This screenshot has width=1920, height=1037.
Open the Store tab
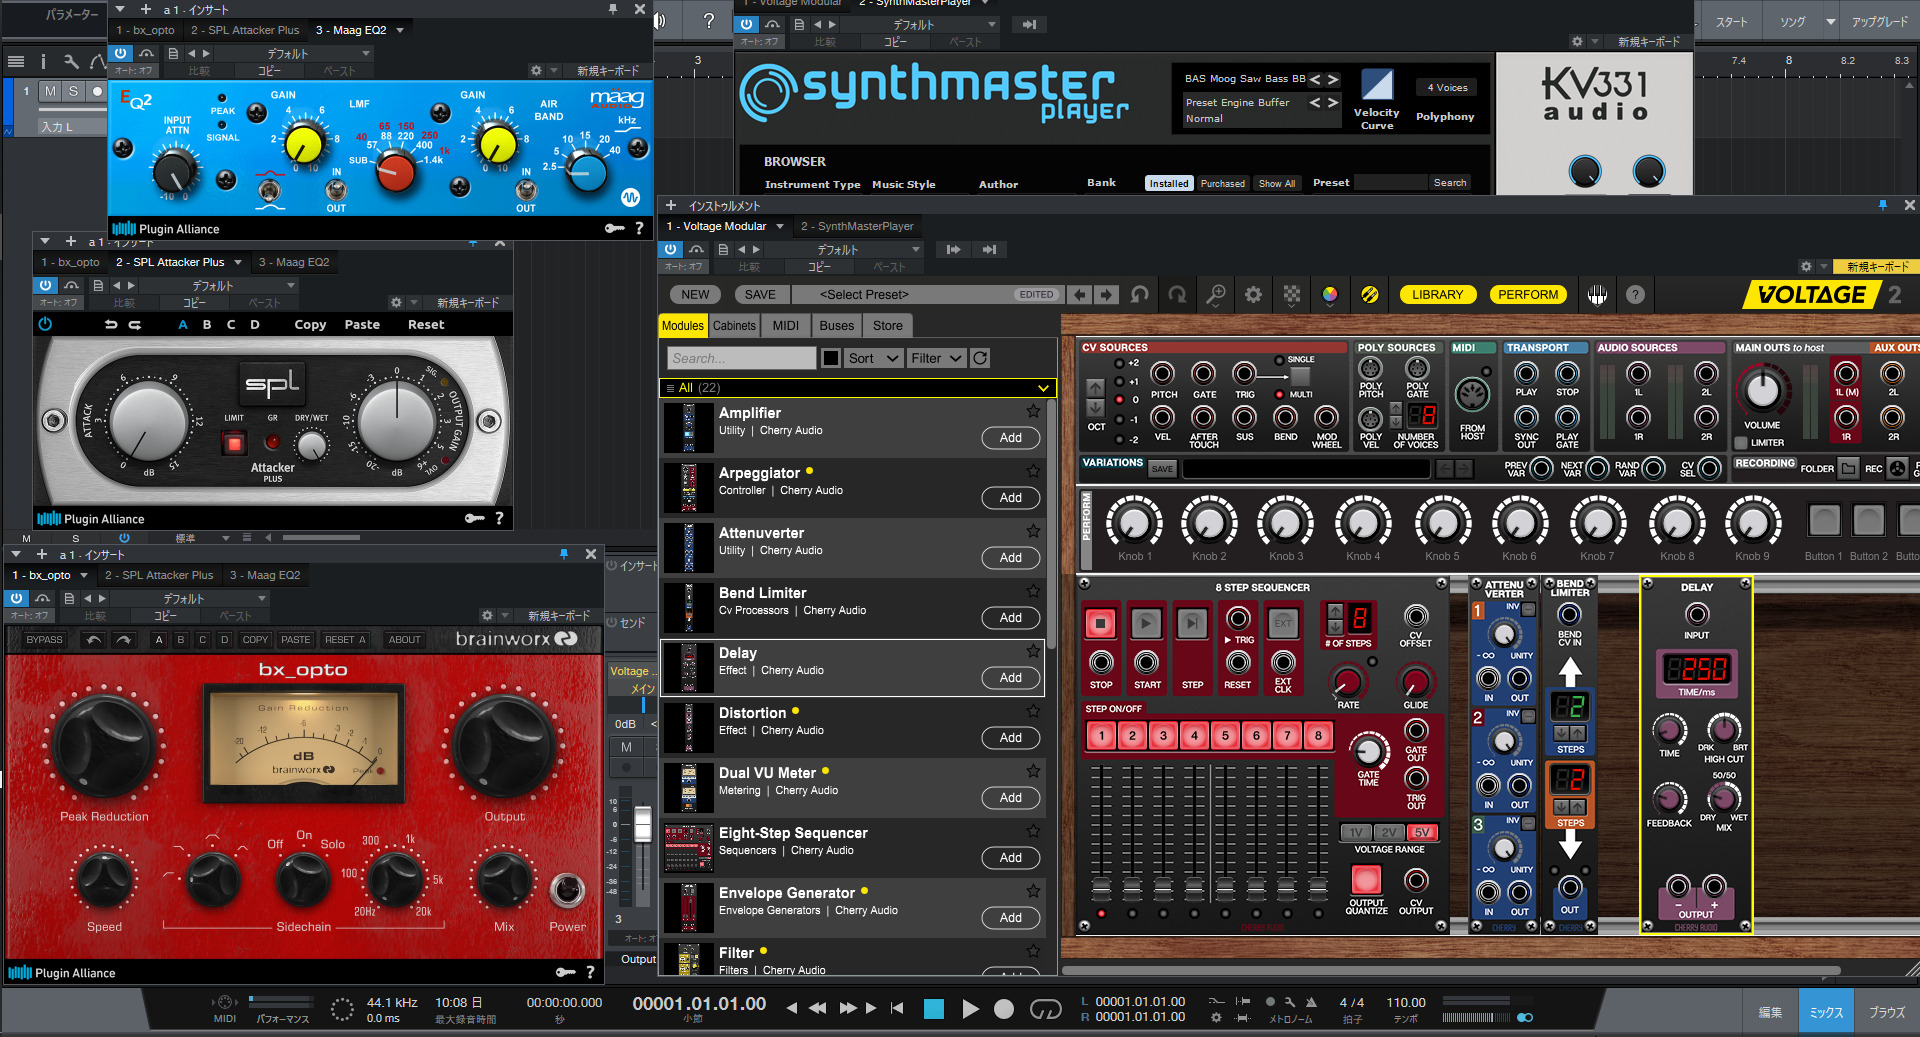click(x=888, y=326)
